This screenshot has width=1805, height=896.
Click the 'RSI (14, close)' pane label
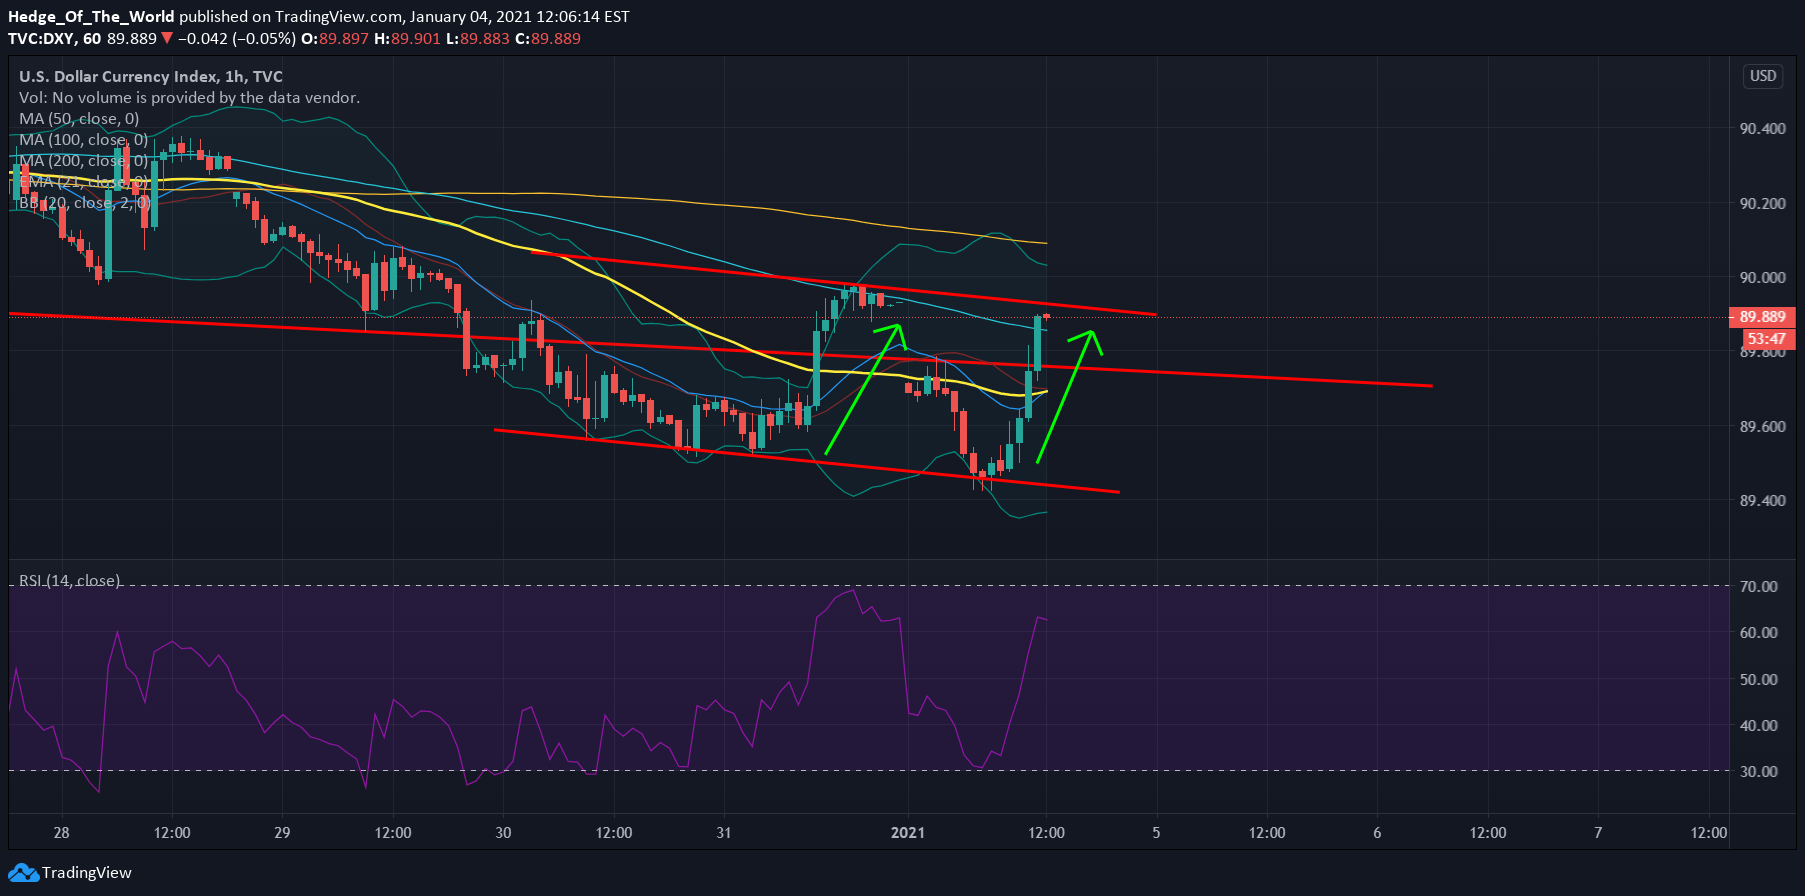point(70,580)
